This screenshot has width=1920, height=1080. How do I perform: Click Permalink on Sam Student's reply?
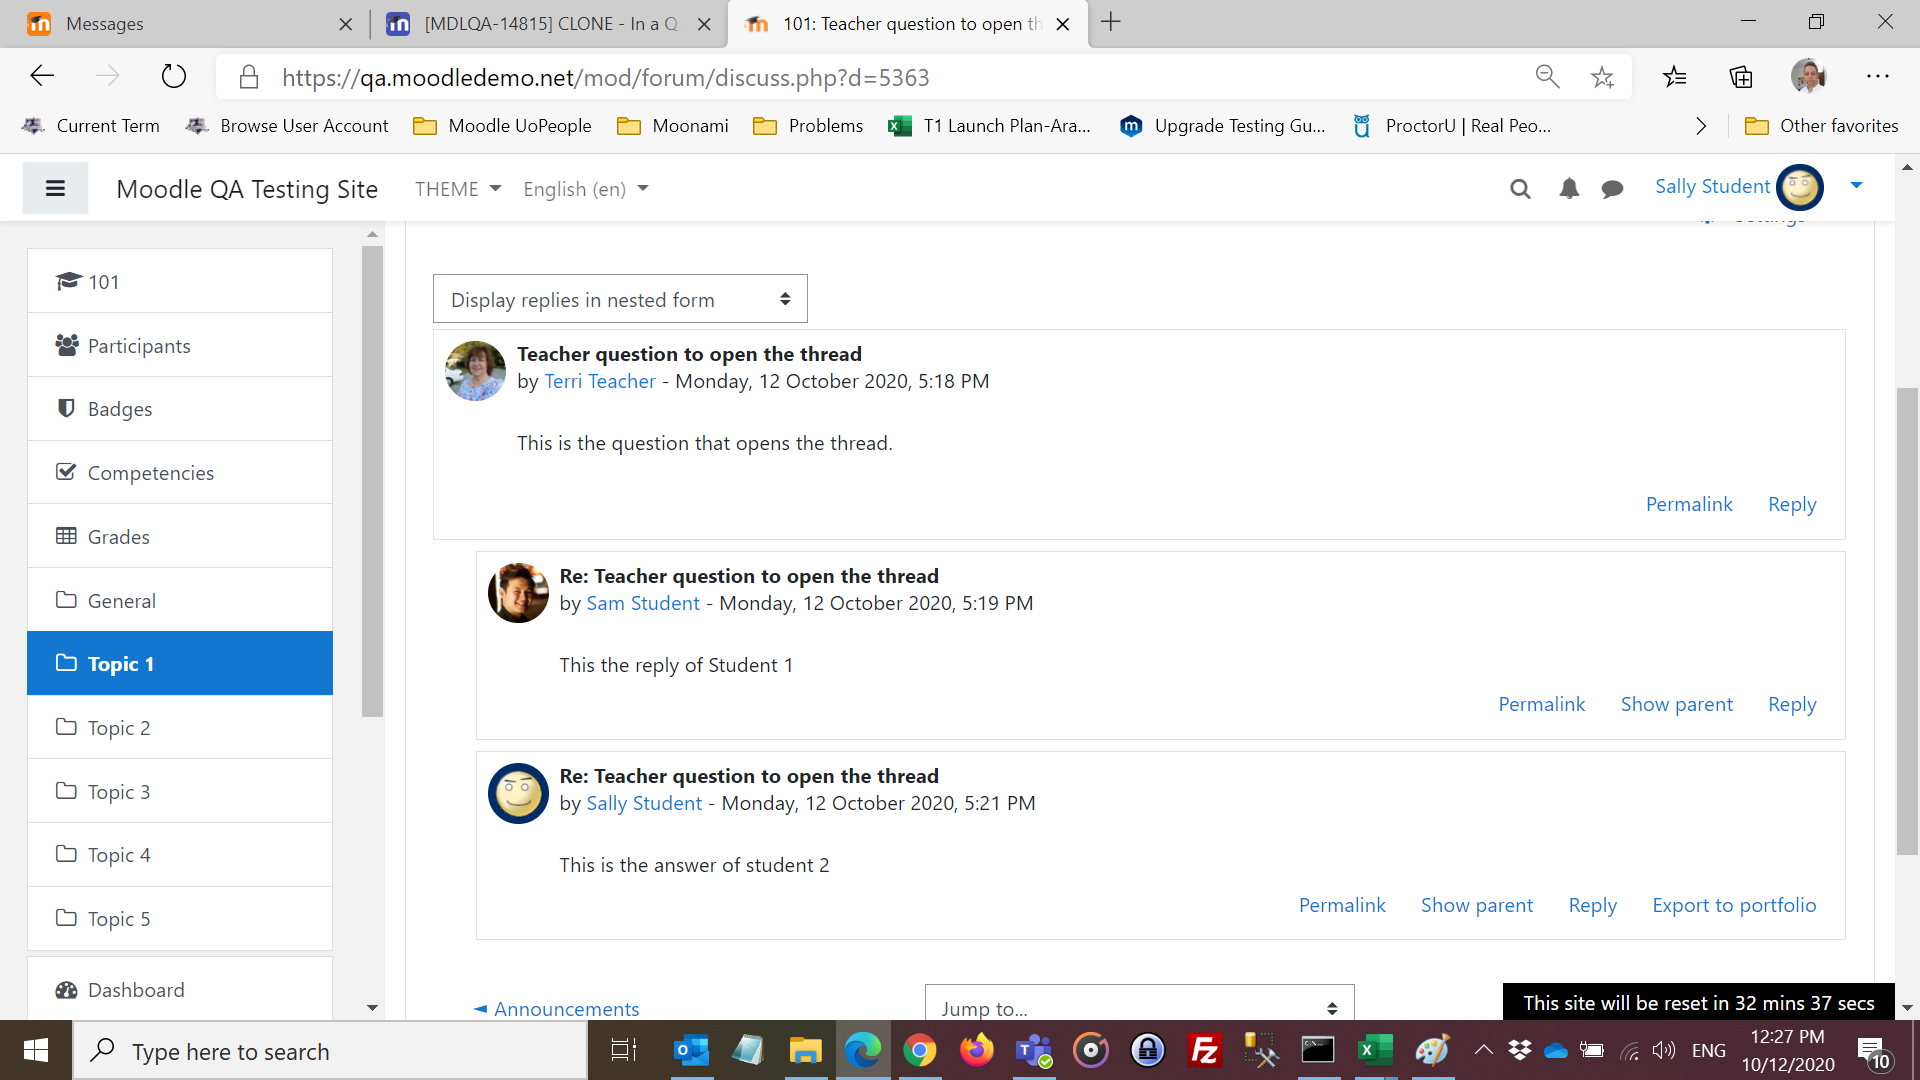click(1541, 704)
